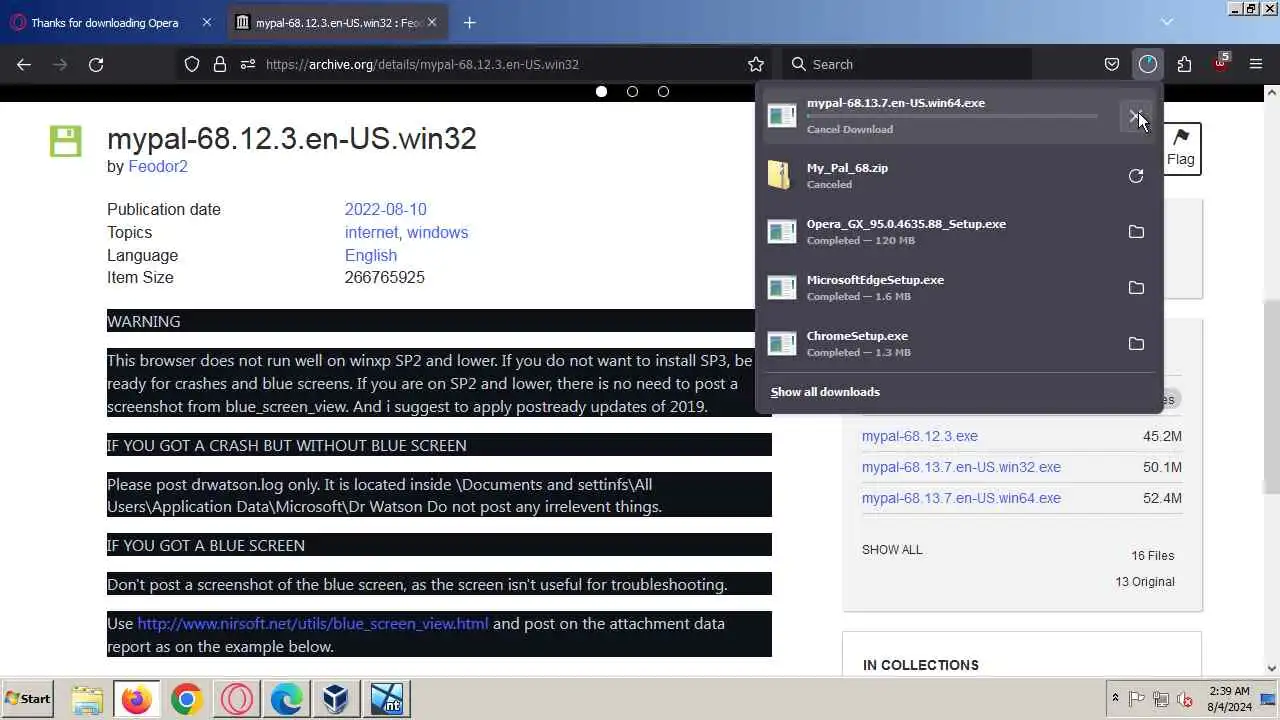This screenshot has width=1280, height=720.
Task: Open the muted volume tray icon
Action: [x=1185, y=699]
